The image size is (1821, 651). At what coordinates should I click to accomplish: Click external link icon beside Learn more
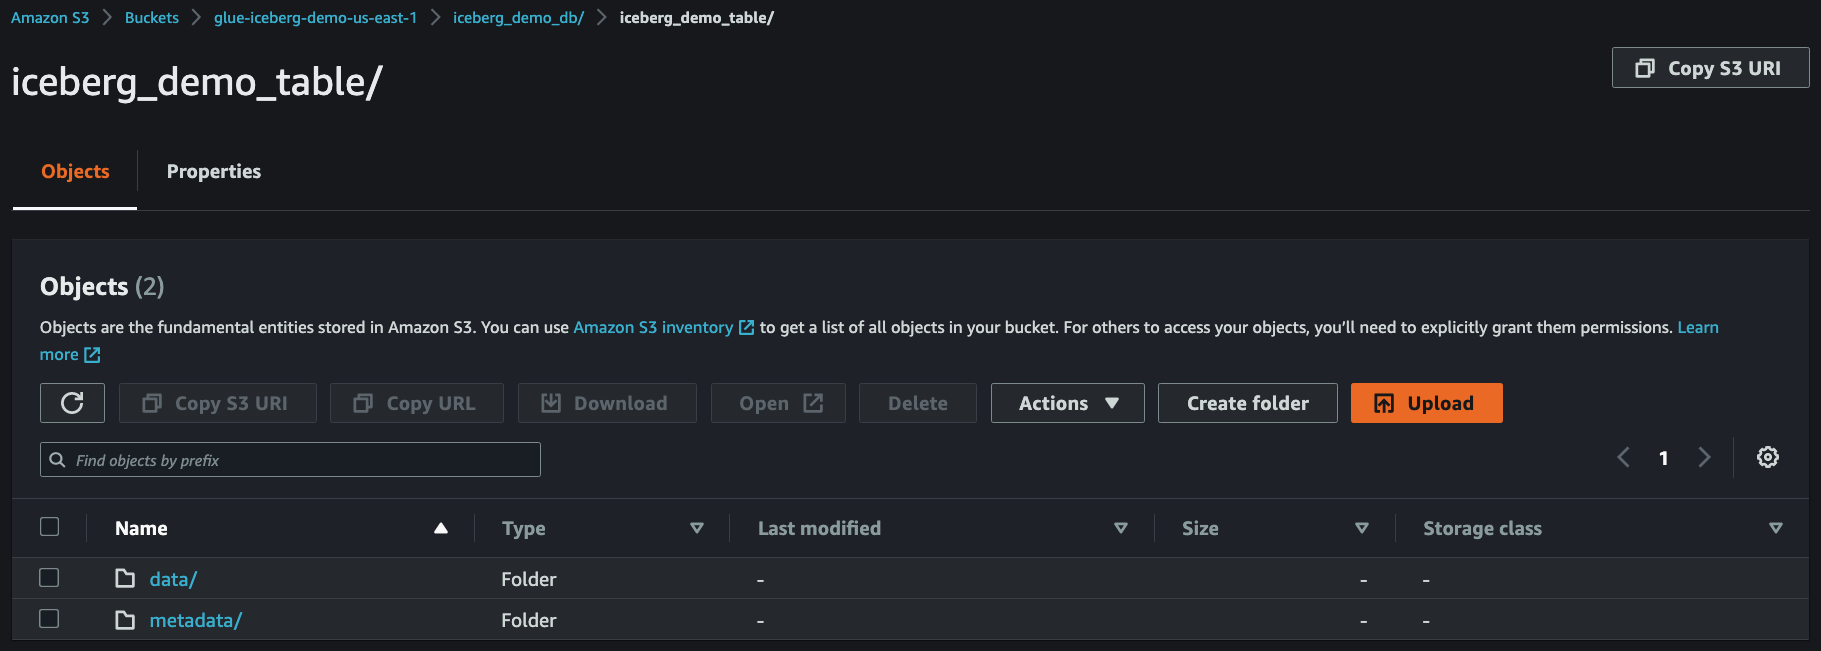click(x=92, y=354)
